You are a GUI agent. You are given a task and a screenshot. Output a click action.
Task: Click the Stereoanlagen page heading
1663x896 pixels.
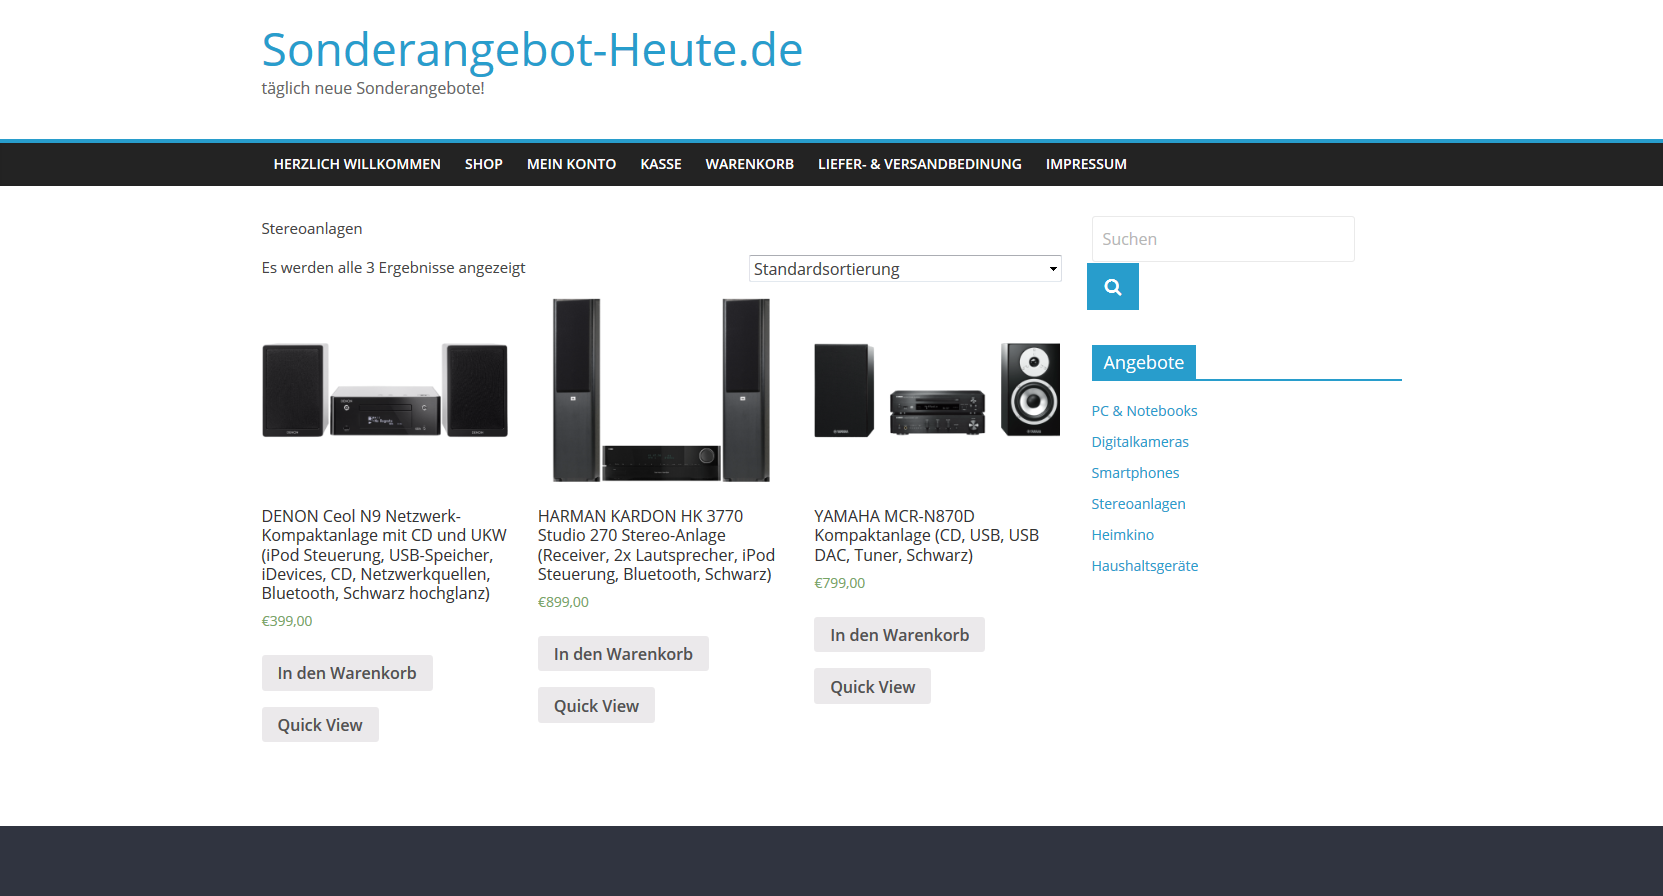(312, 229)
